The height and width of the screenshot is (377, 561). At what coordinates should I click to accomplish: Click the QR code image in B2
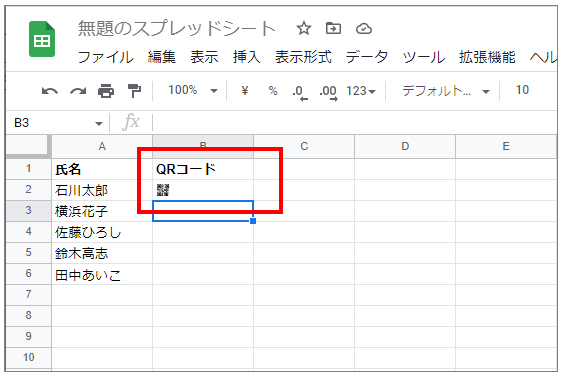coord(163,190)
